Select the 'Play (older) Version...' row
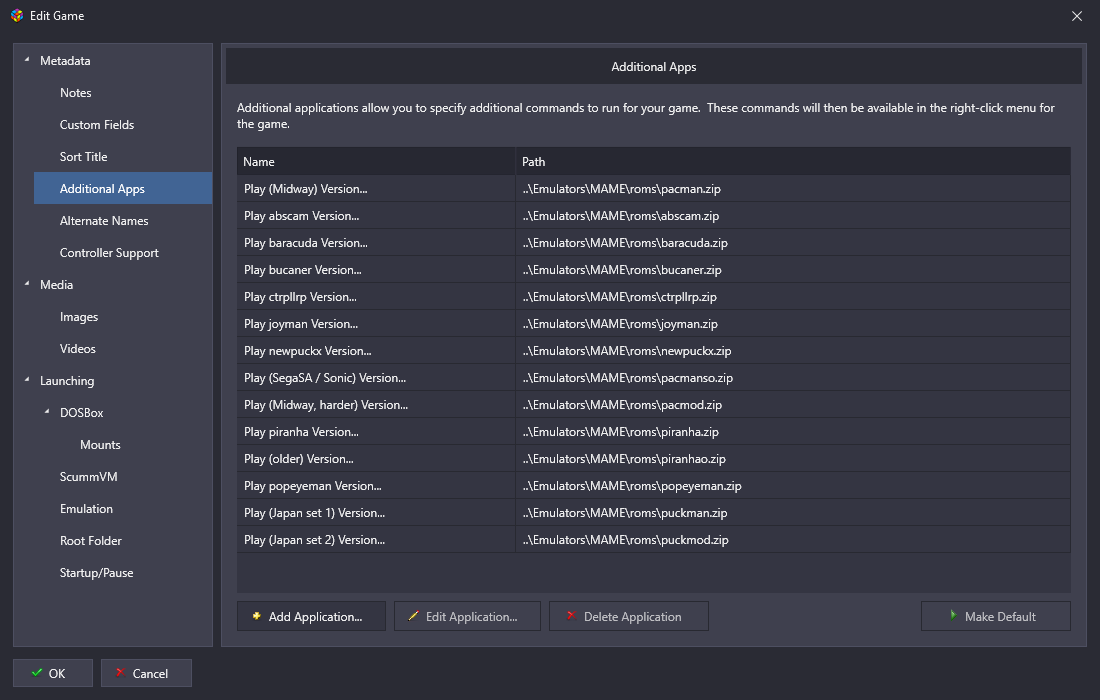This screenshot has width=1100, height=700. pyautogui.click(x=654, y=459)
